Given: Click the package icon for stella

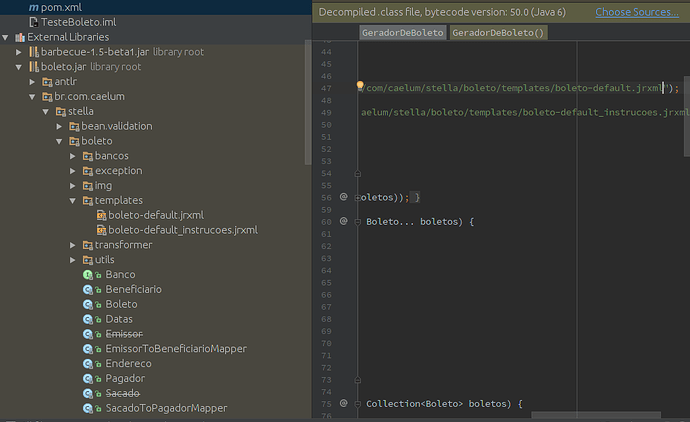Looking at the screenshot, I should click(x=61, y=112).
